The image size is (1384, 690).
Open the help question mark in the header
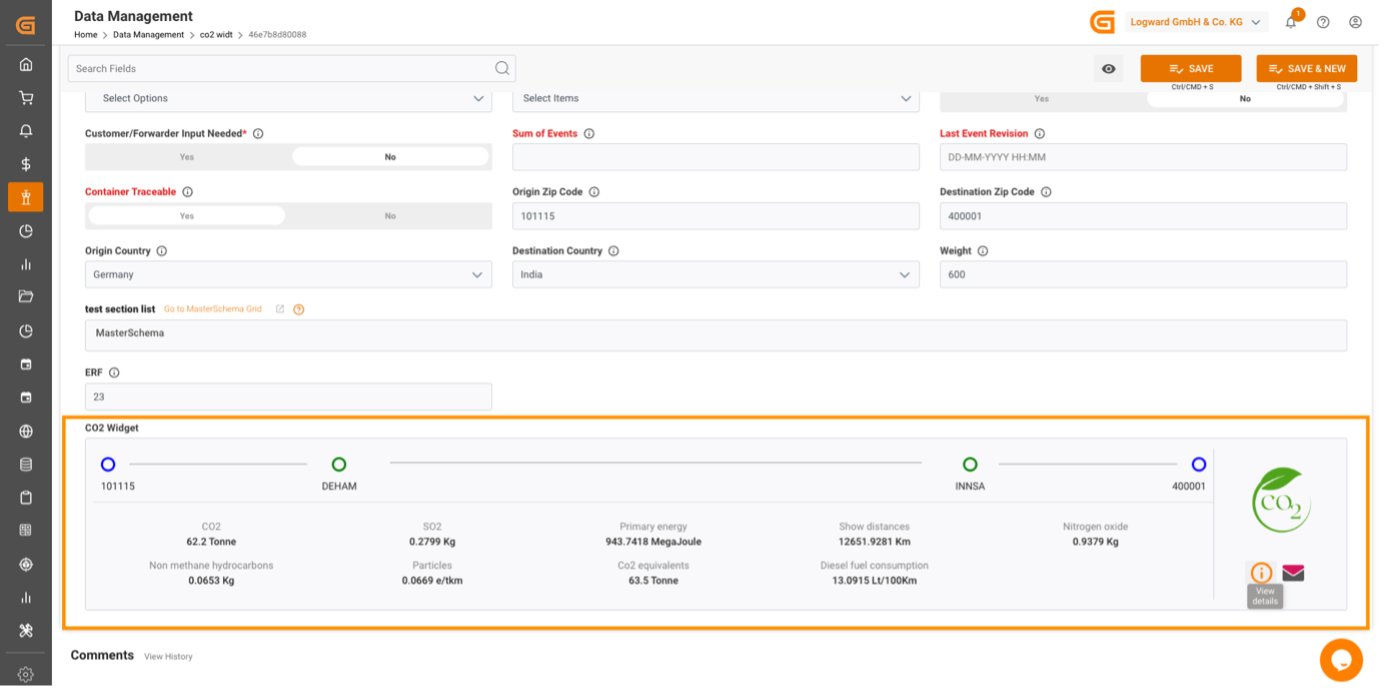click(1323, 22)
